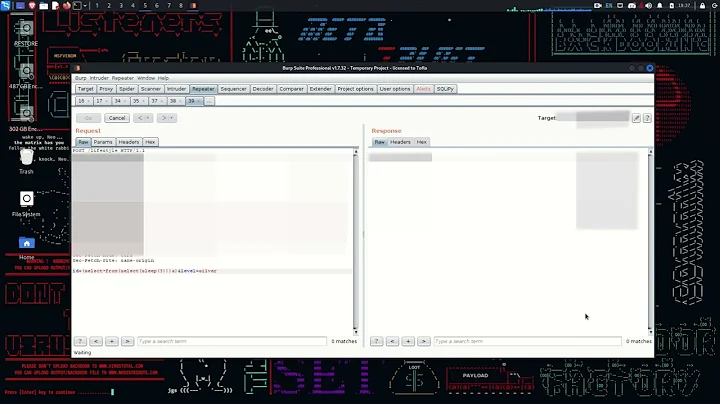
Task: Open the request Hex tab
Action: pos(150,142)
